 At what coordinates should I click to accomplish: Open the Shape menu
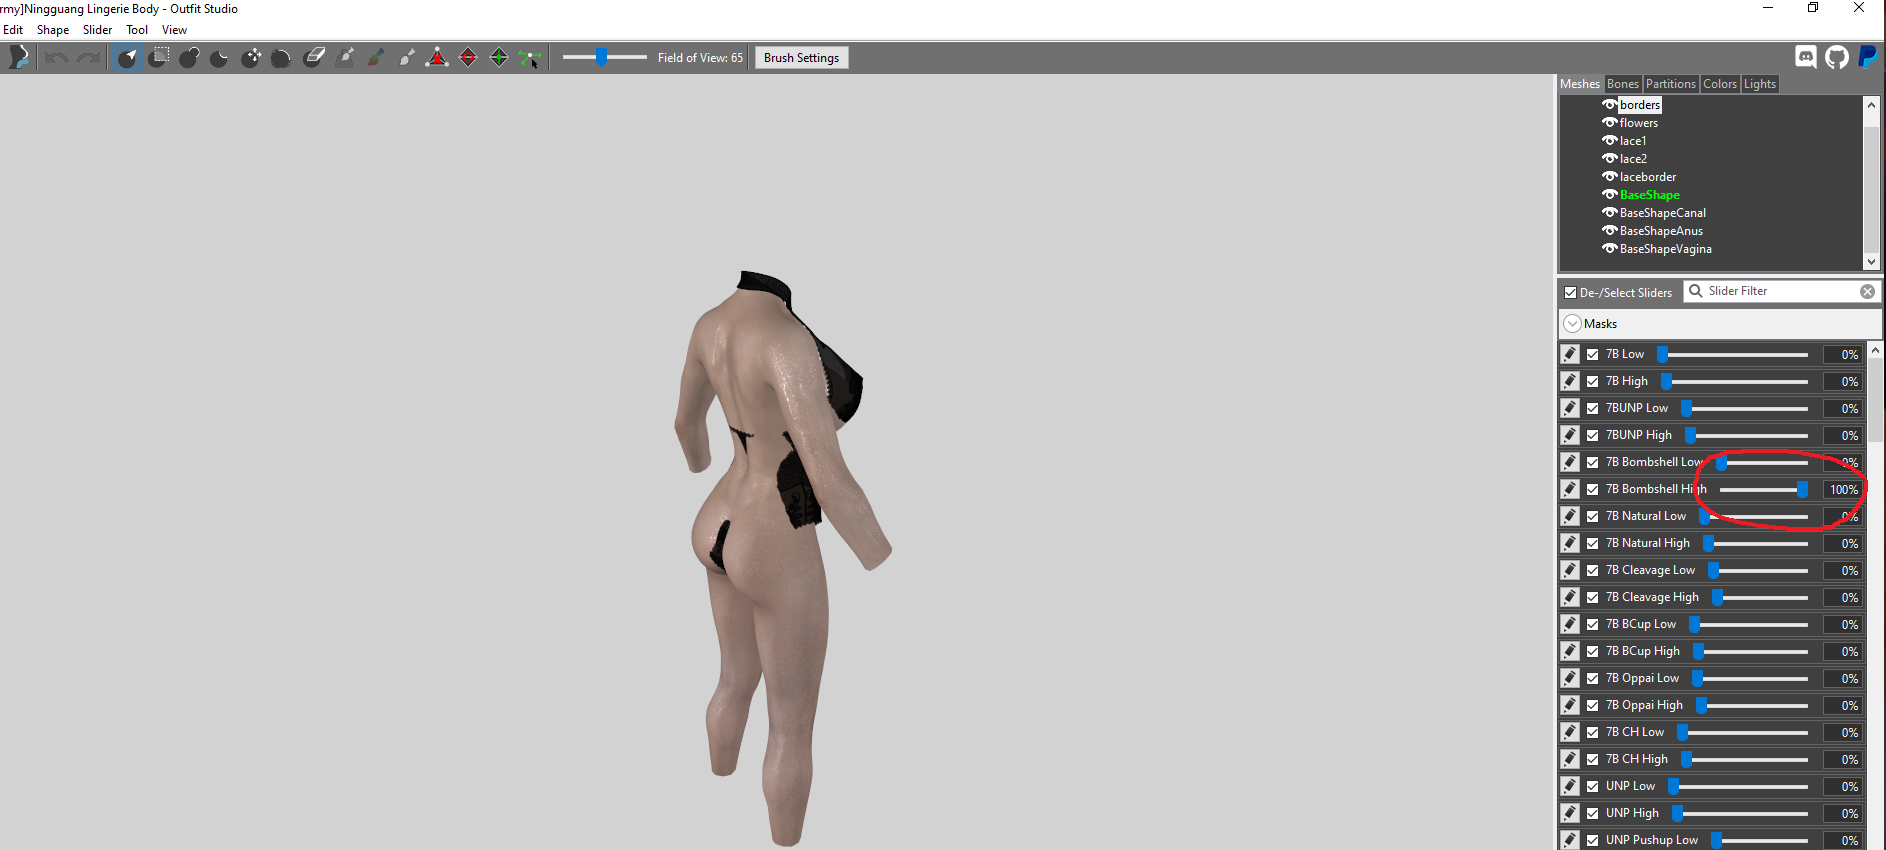53,30
